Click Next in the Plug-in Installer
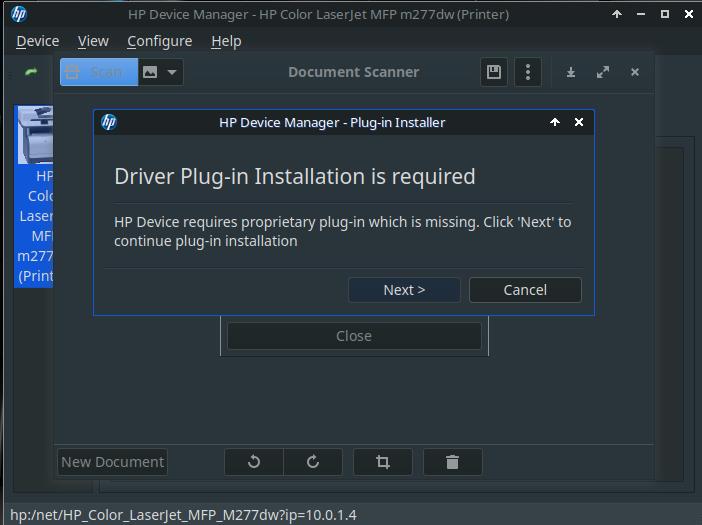This screenshot has height=525, width=702. coord(404,290)
